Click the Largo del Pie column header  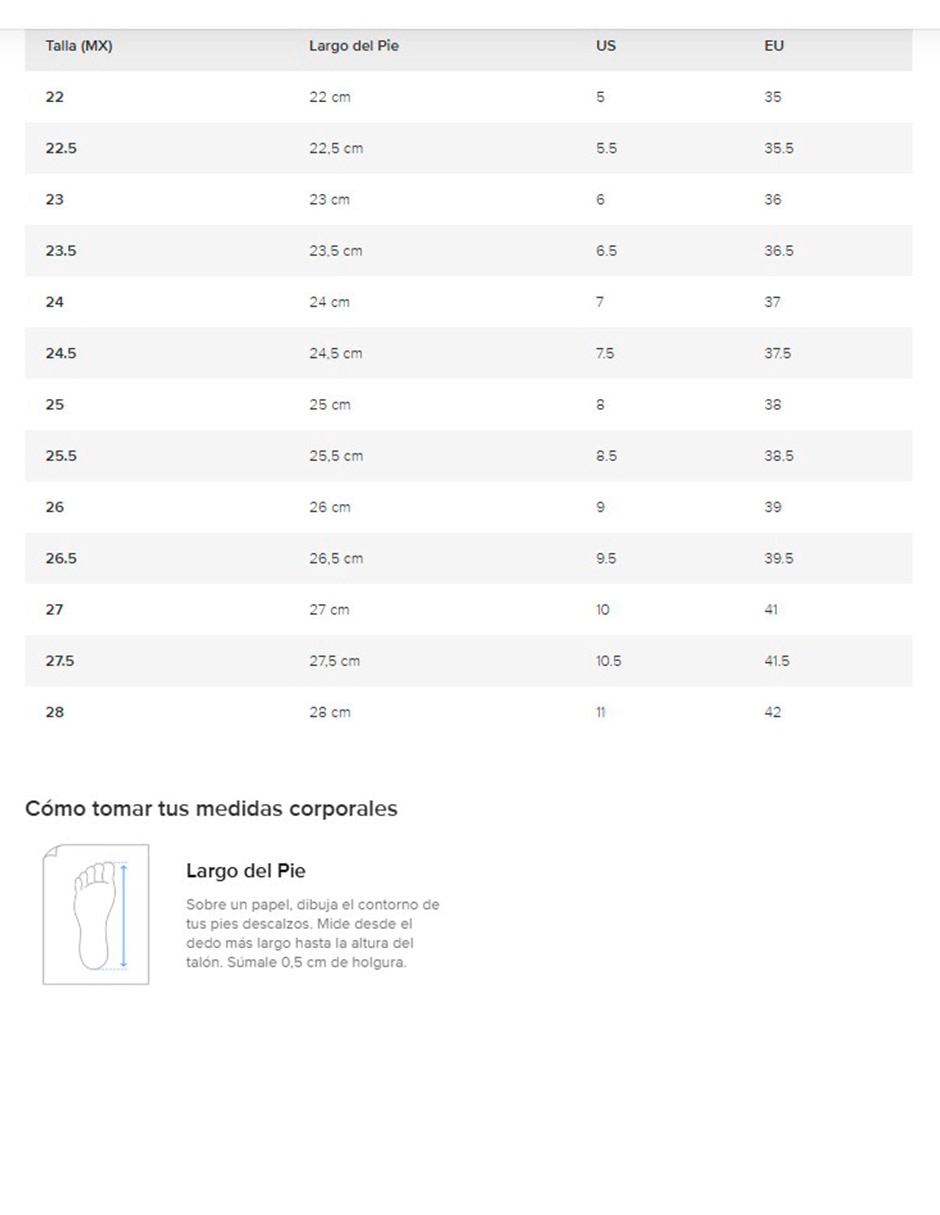354,46
